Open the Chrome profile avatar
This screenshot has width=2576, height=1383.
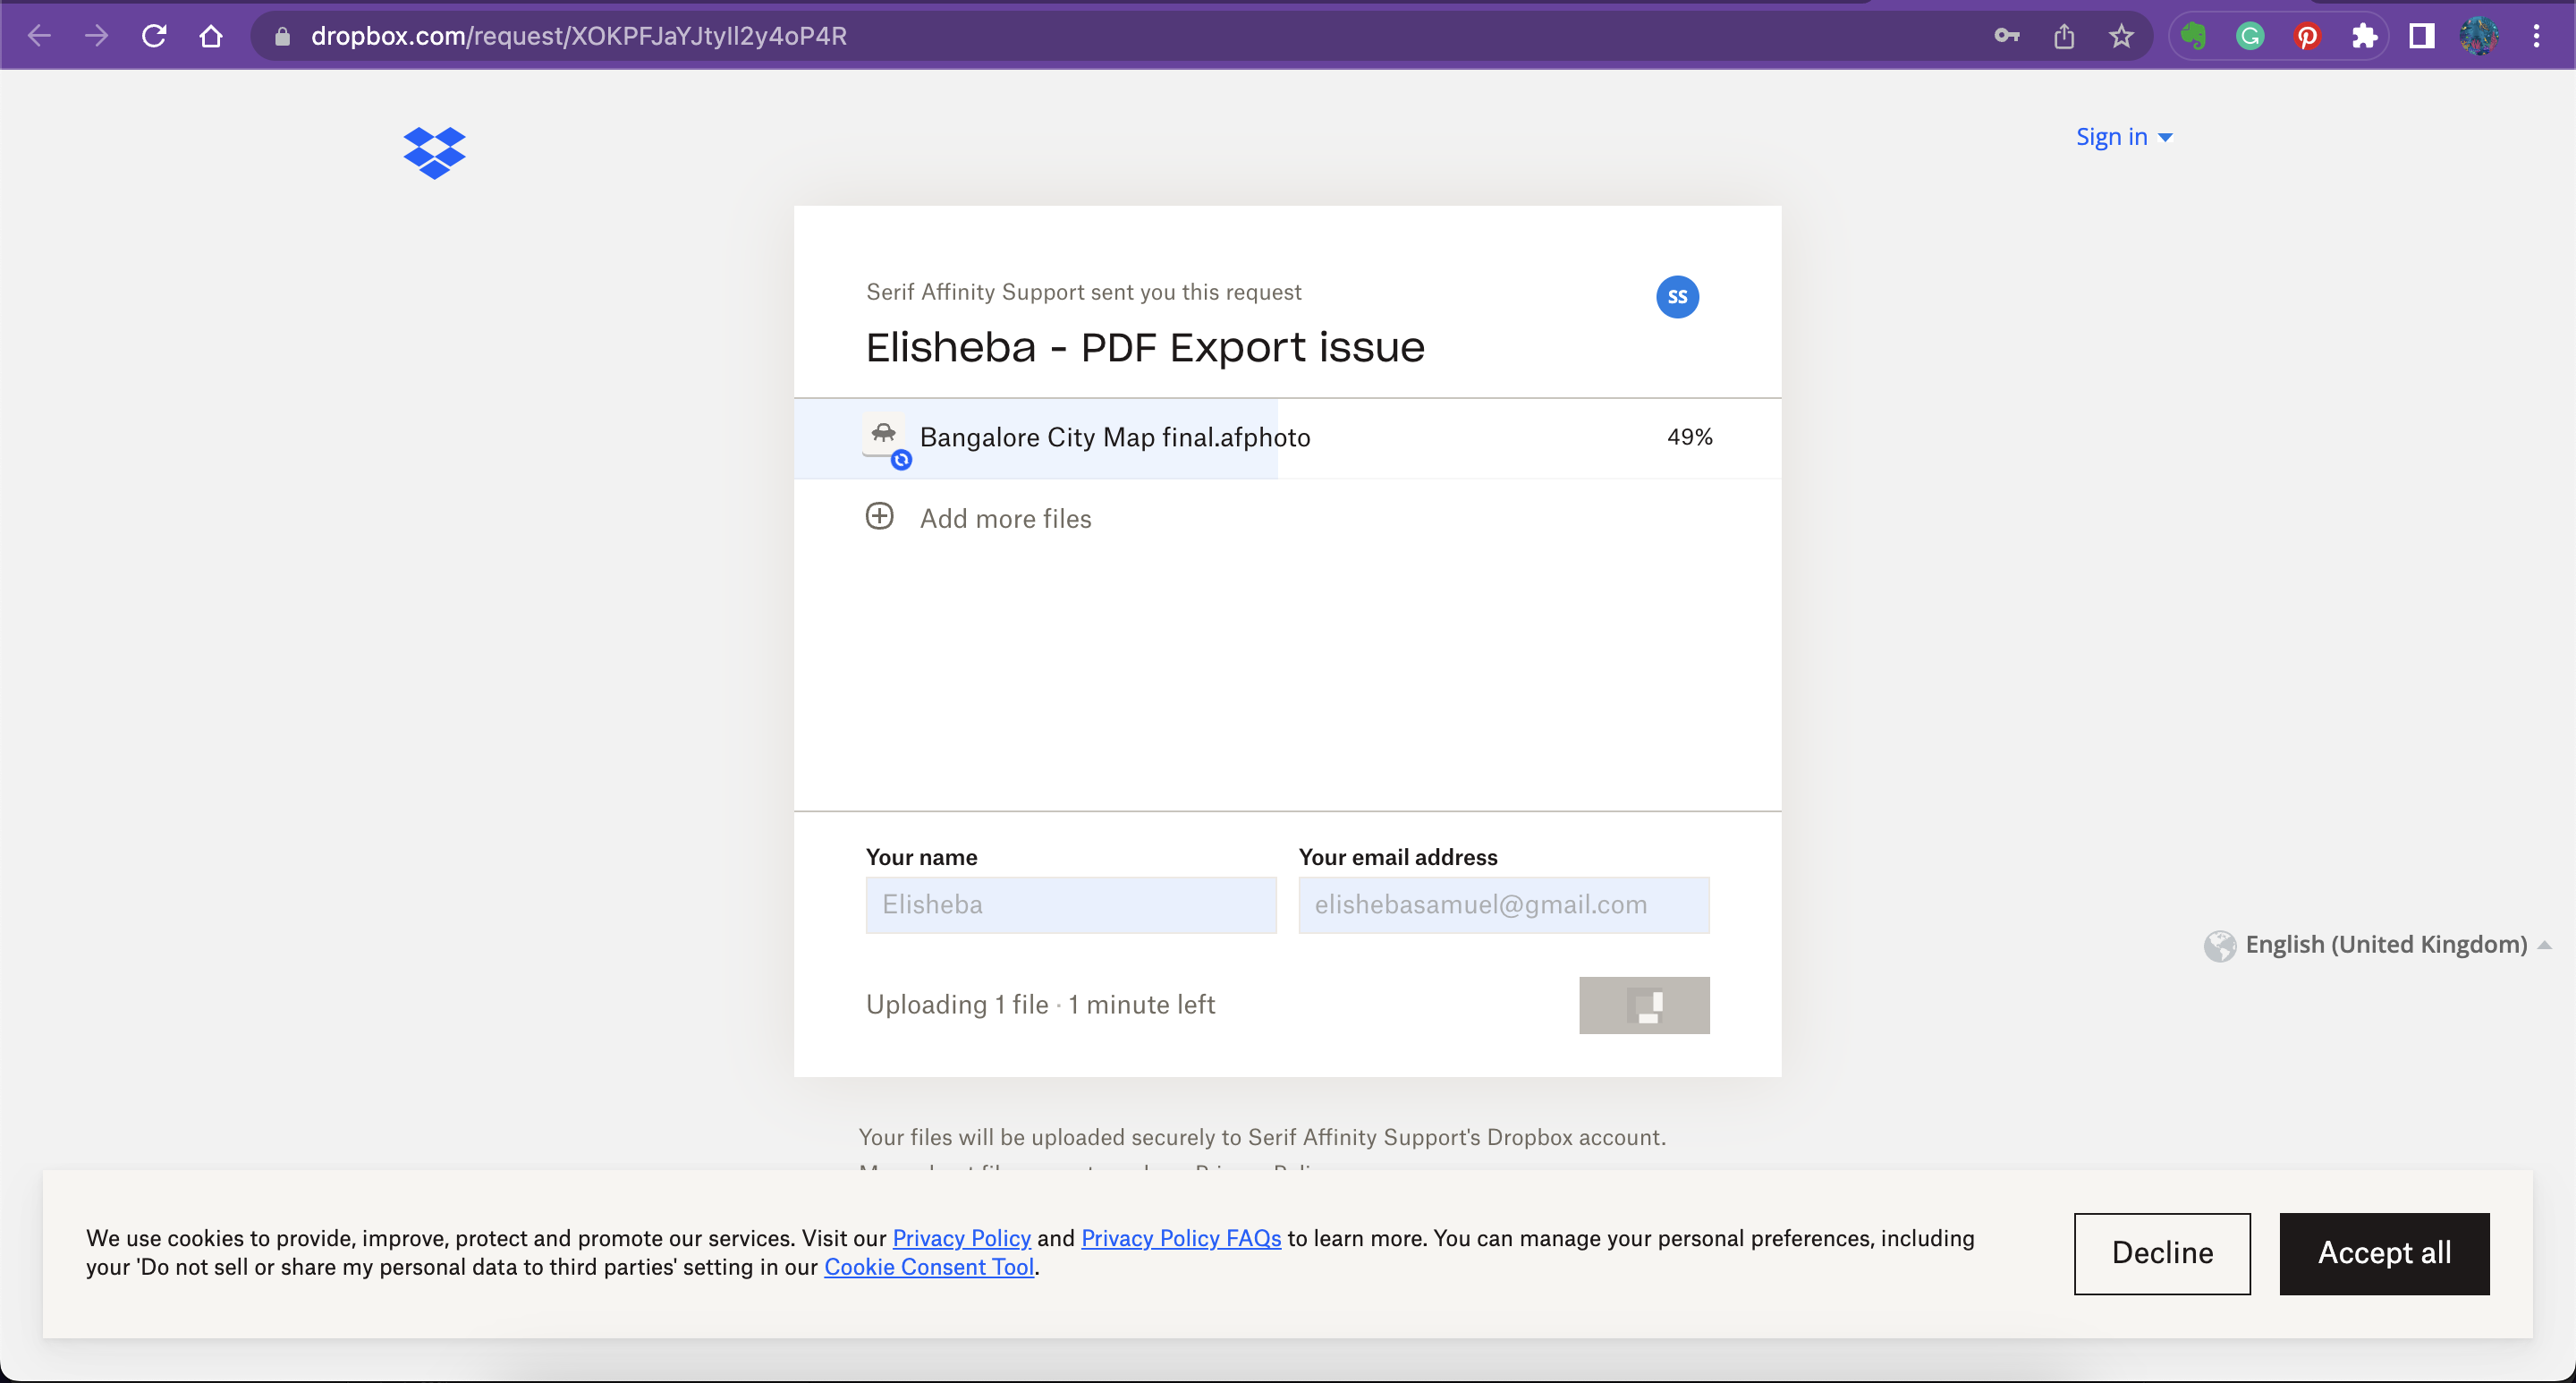(x=2479, y=36)
